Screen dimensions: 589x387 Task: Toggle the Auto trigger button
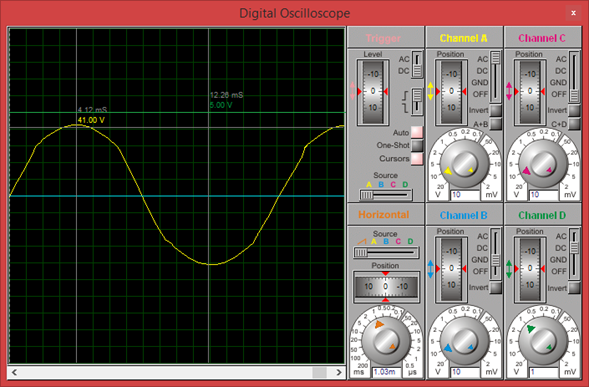point(417,132)
